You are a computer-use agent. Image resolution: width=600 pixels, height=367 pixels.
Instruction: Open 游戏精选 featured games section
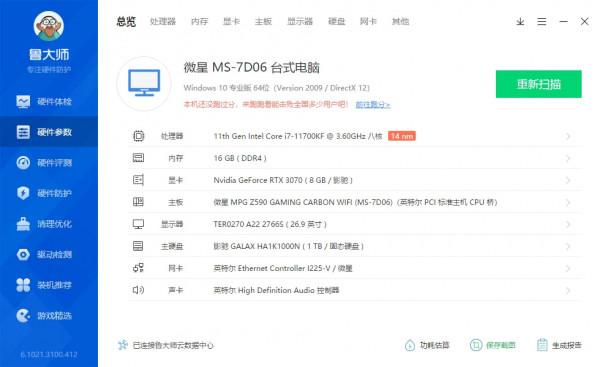pos(49,316)
